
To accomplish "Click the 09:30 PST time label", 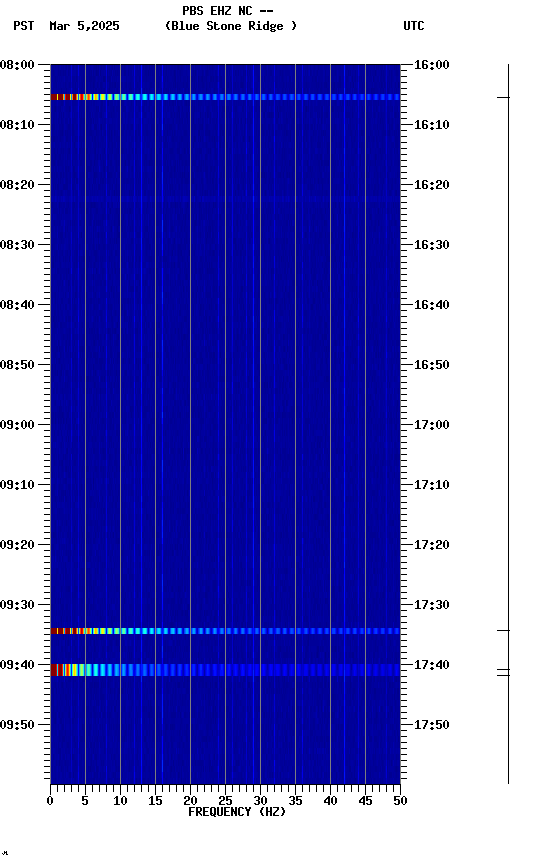I will tap(17, 605).
